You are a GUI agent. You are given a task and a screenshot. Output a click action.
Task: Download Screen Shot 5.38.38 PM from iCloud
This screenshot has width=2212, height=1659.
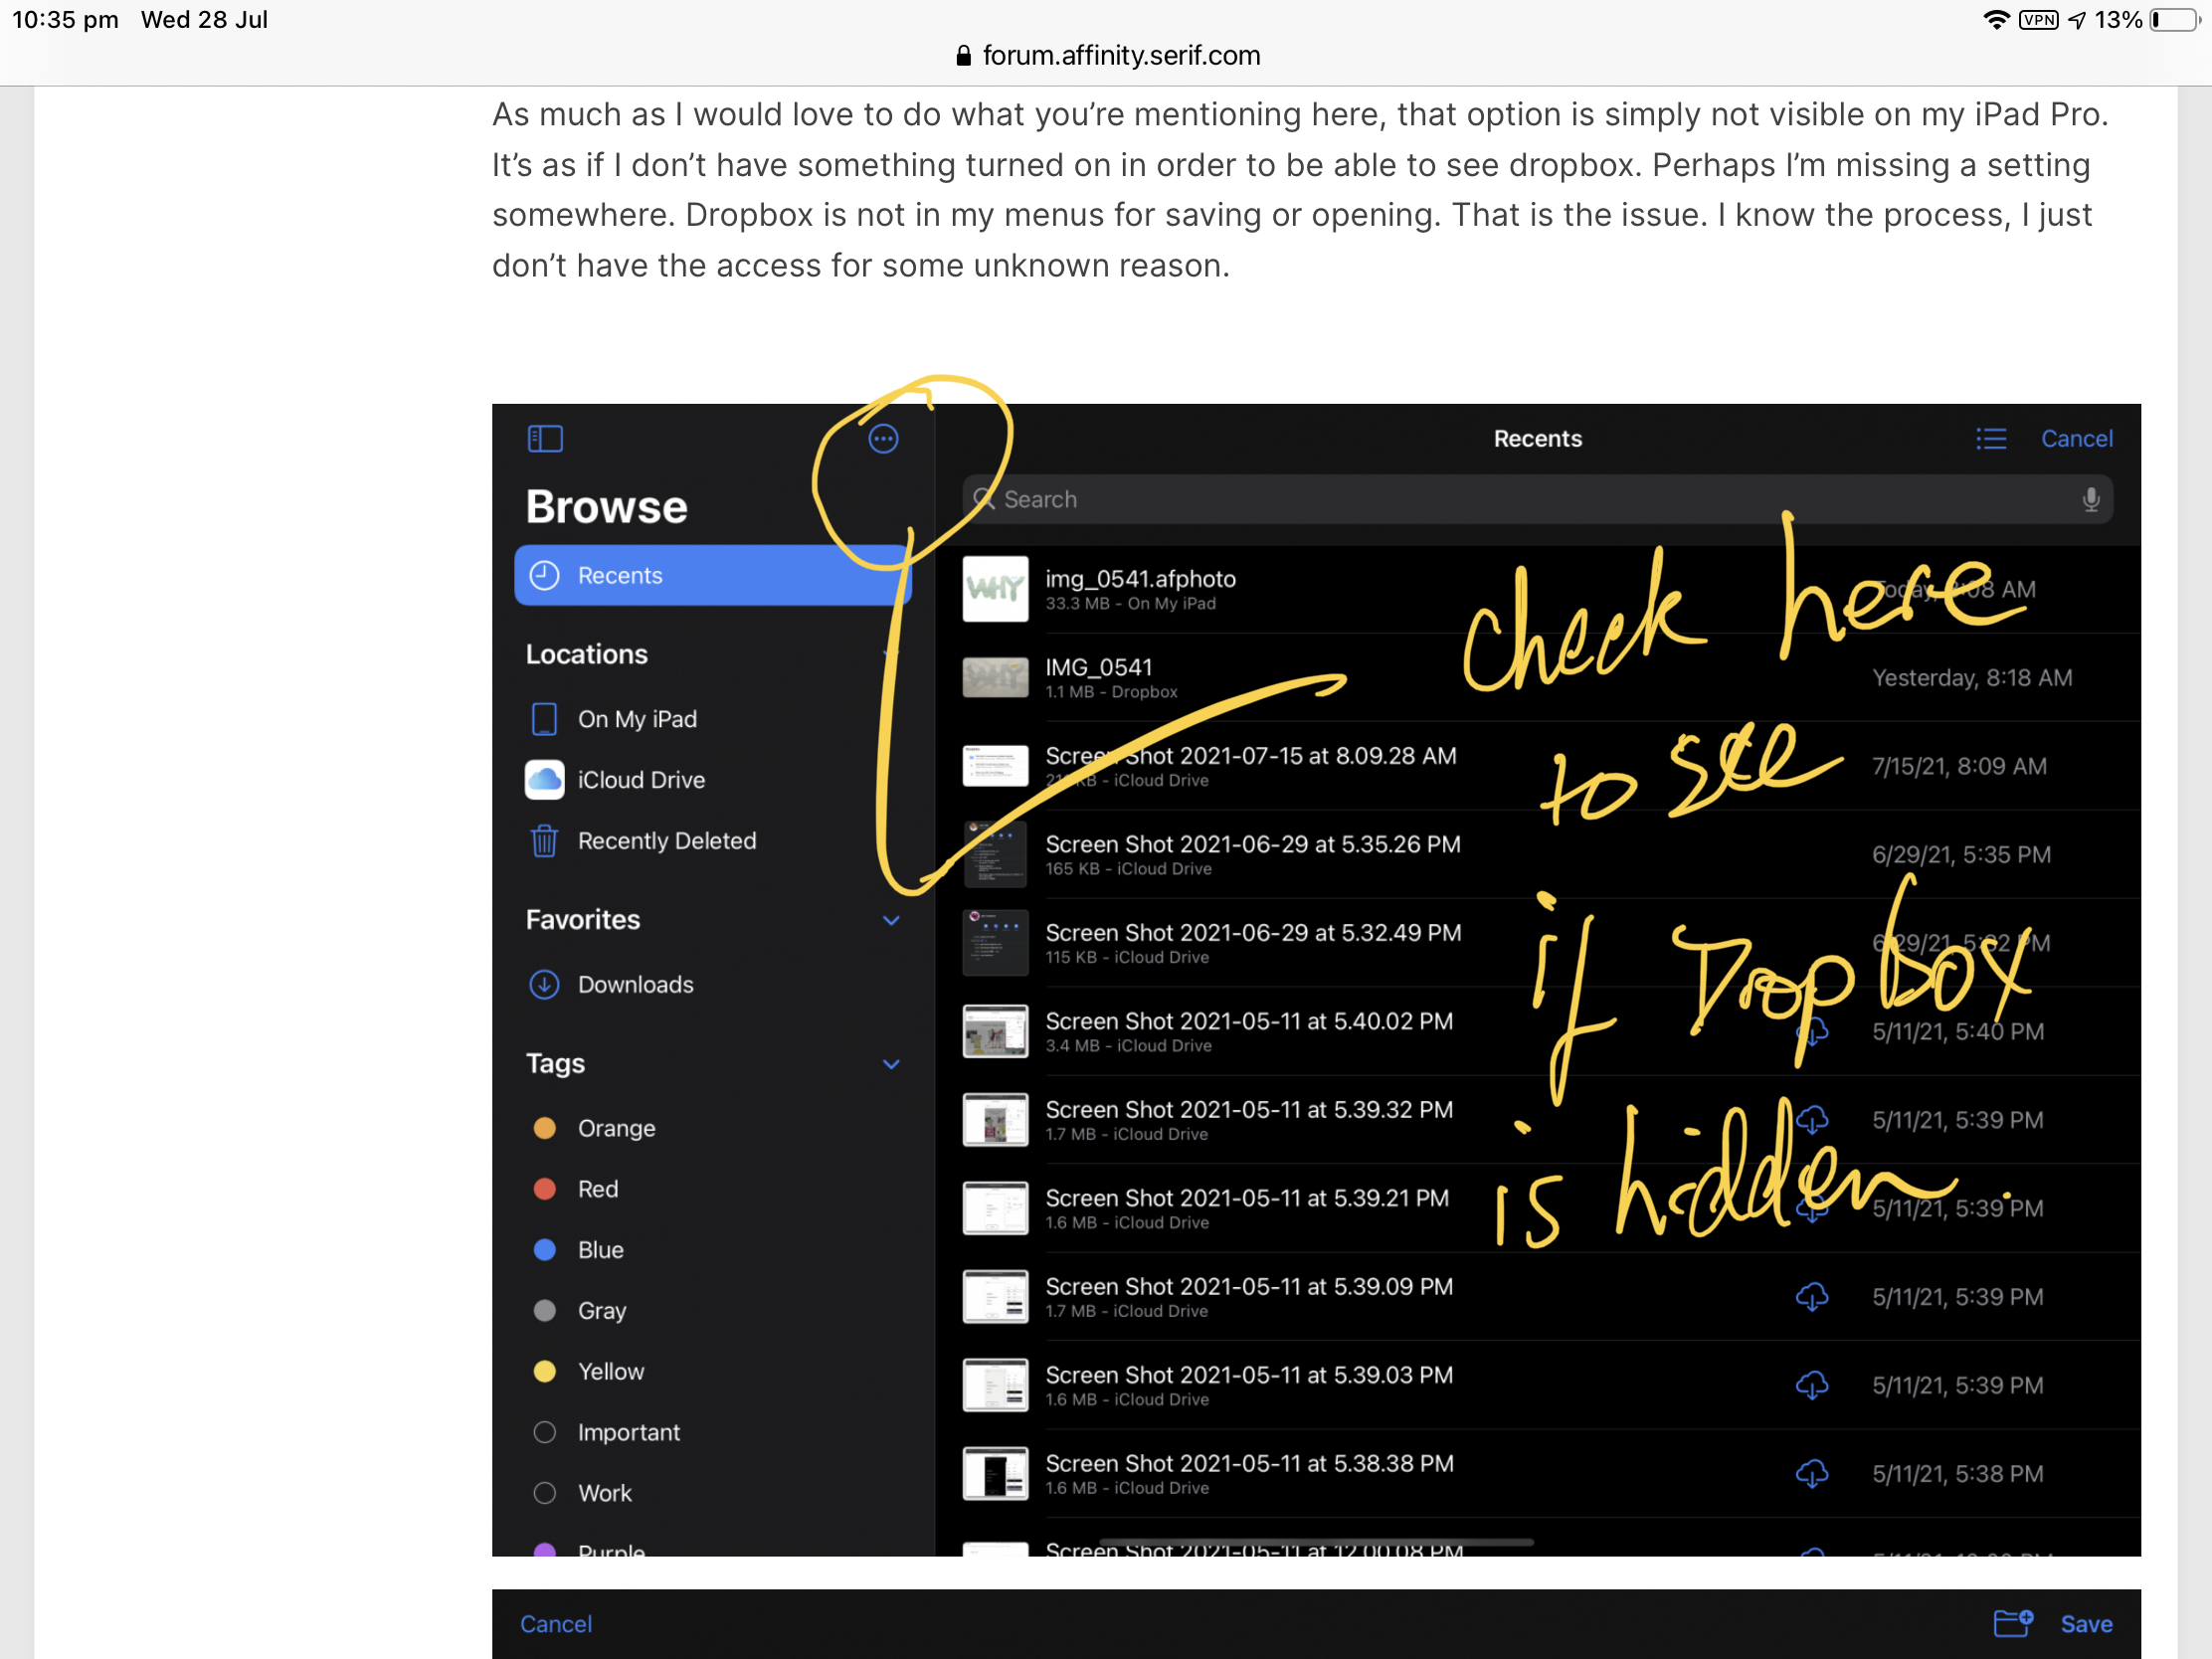pos(1811,1473)
